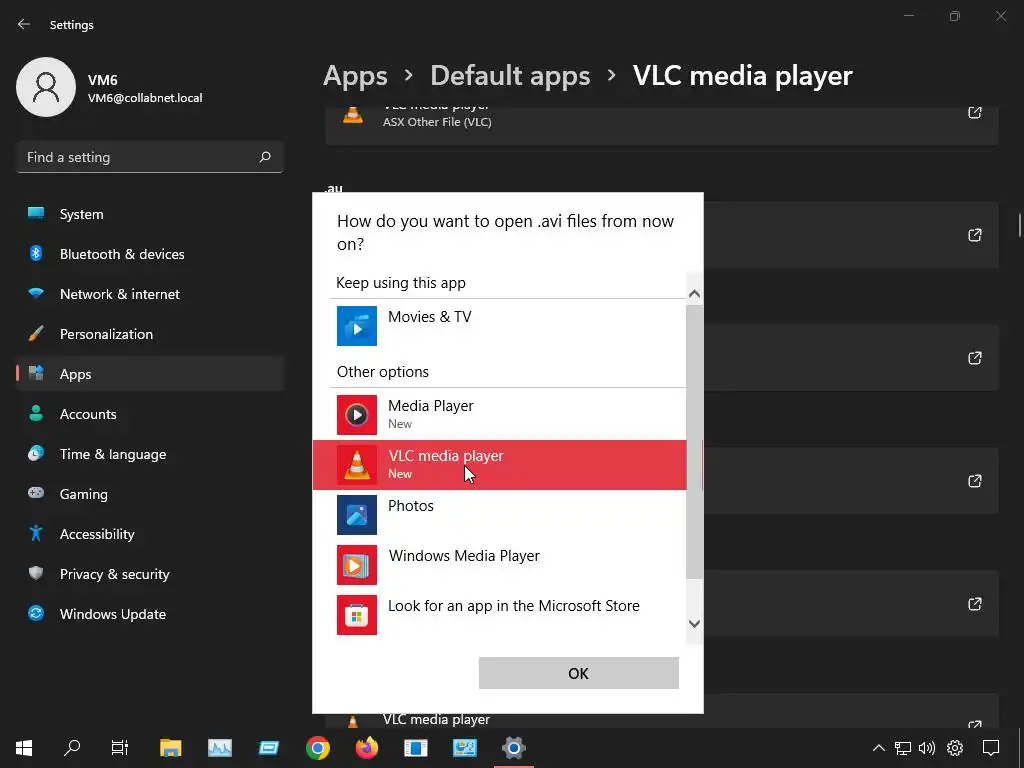Click Microsoft Store icon in dialog
This screenshot has width=1024, height=768.
pos(357,615)
